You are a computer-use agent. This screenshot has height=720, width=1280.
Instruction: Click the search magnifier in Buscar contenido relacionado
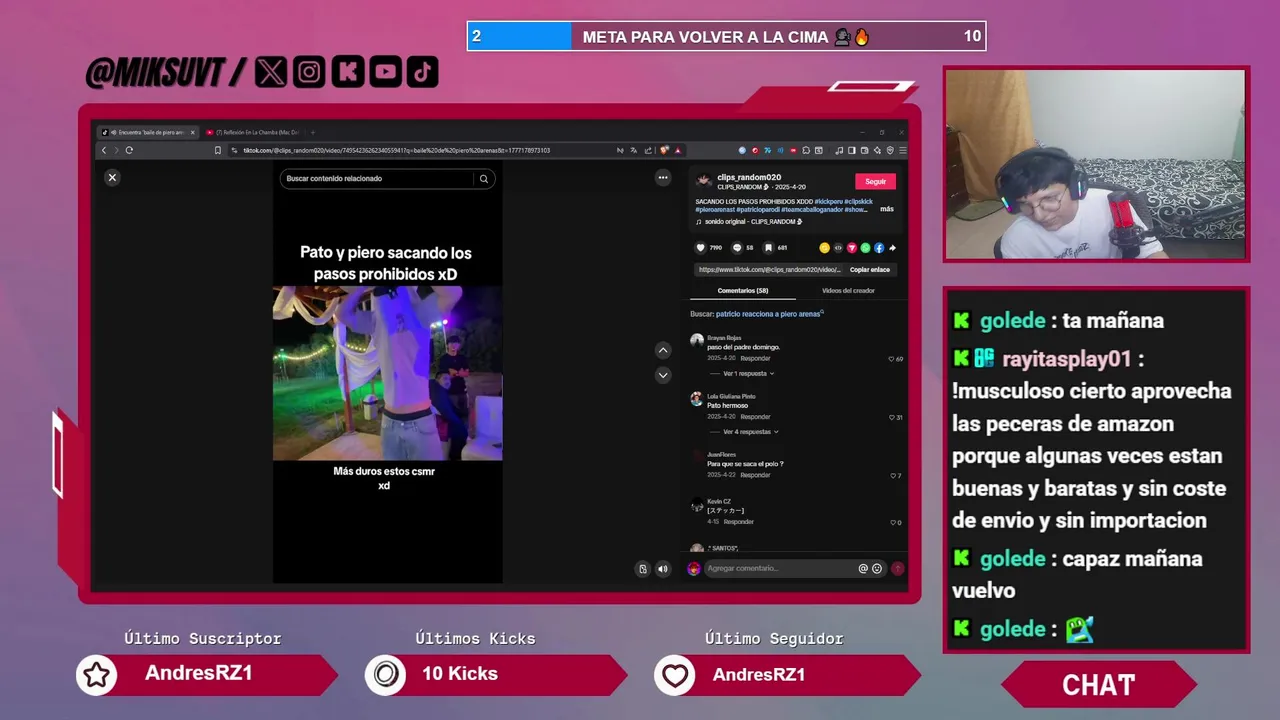coord(483,179)
